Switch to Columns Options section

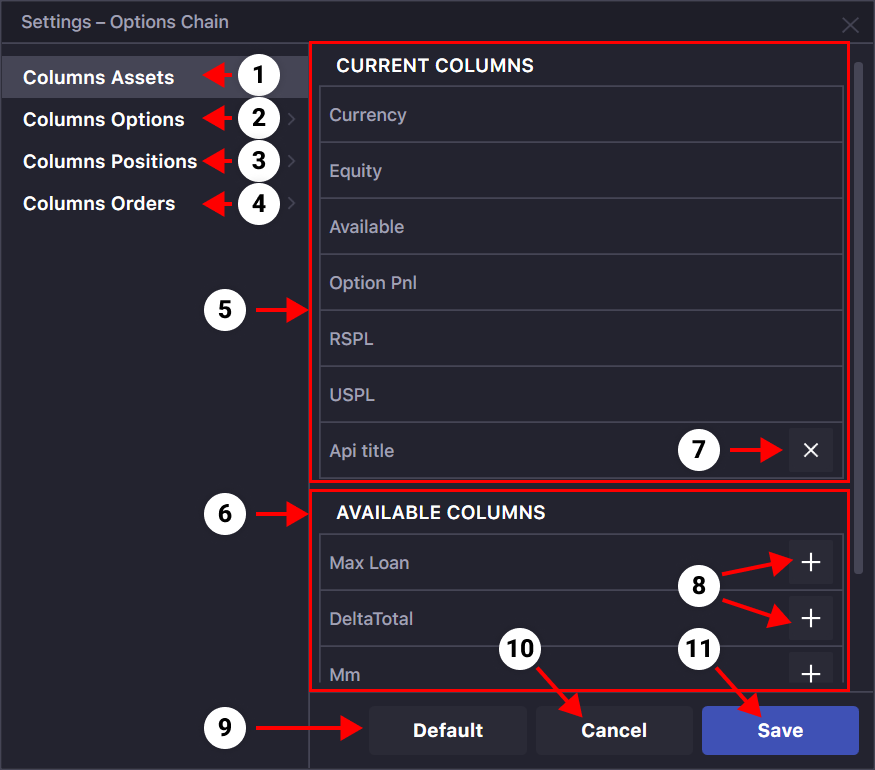104,119
